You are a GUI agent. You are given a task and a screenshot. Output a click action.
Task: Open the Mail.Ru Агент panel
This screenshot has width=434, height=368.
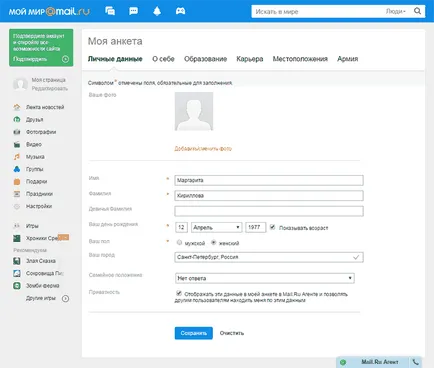click(380, 362)
